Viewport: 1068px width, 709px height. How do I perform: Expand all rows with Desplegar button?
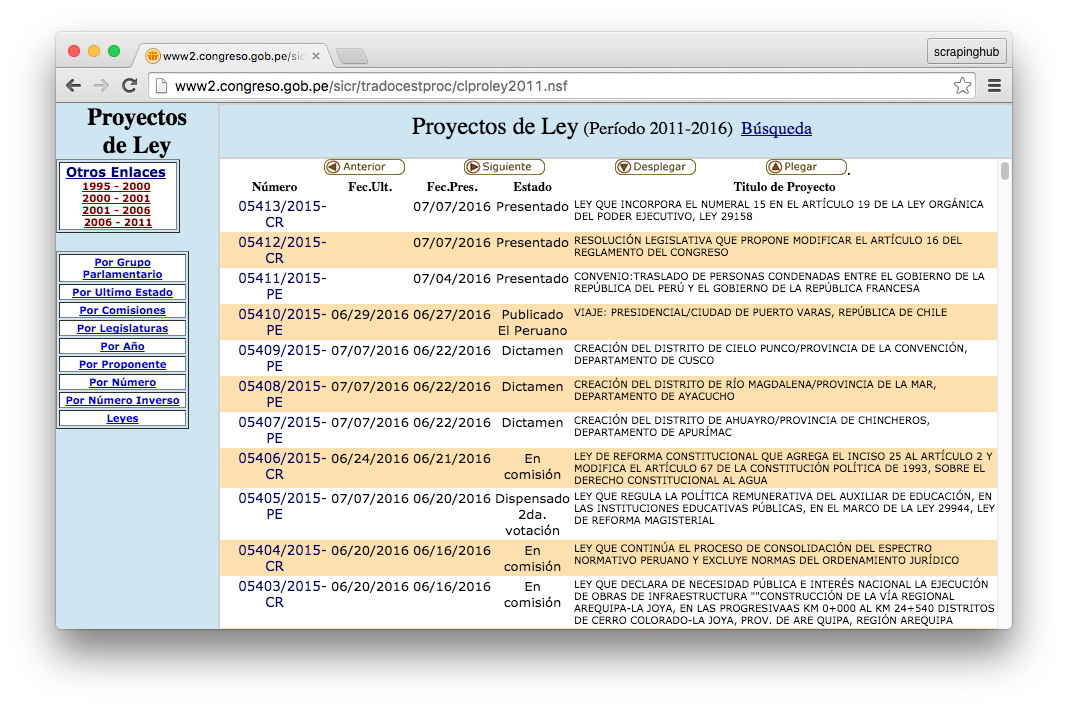pyautogui.click(x=655, y=167)
